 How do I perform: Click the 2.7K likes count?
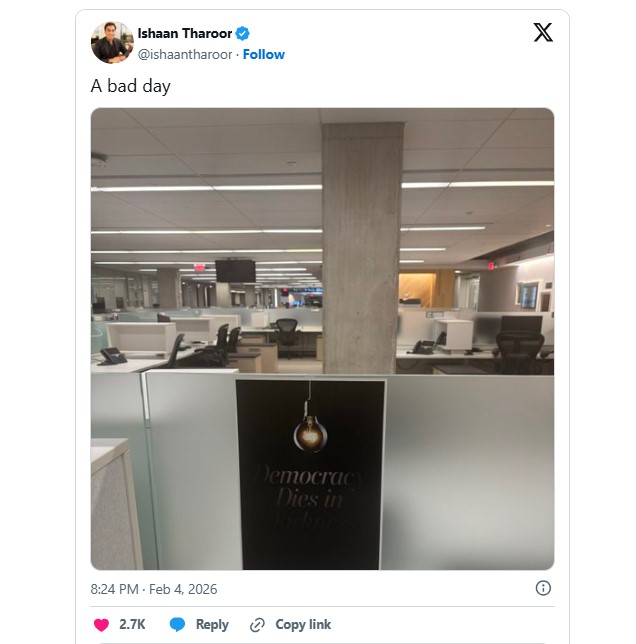pyautogui.click(x=132, y=624)
